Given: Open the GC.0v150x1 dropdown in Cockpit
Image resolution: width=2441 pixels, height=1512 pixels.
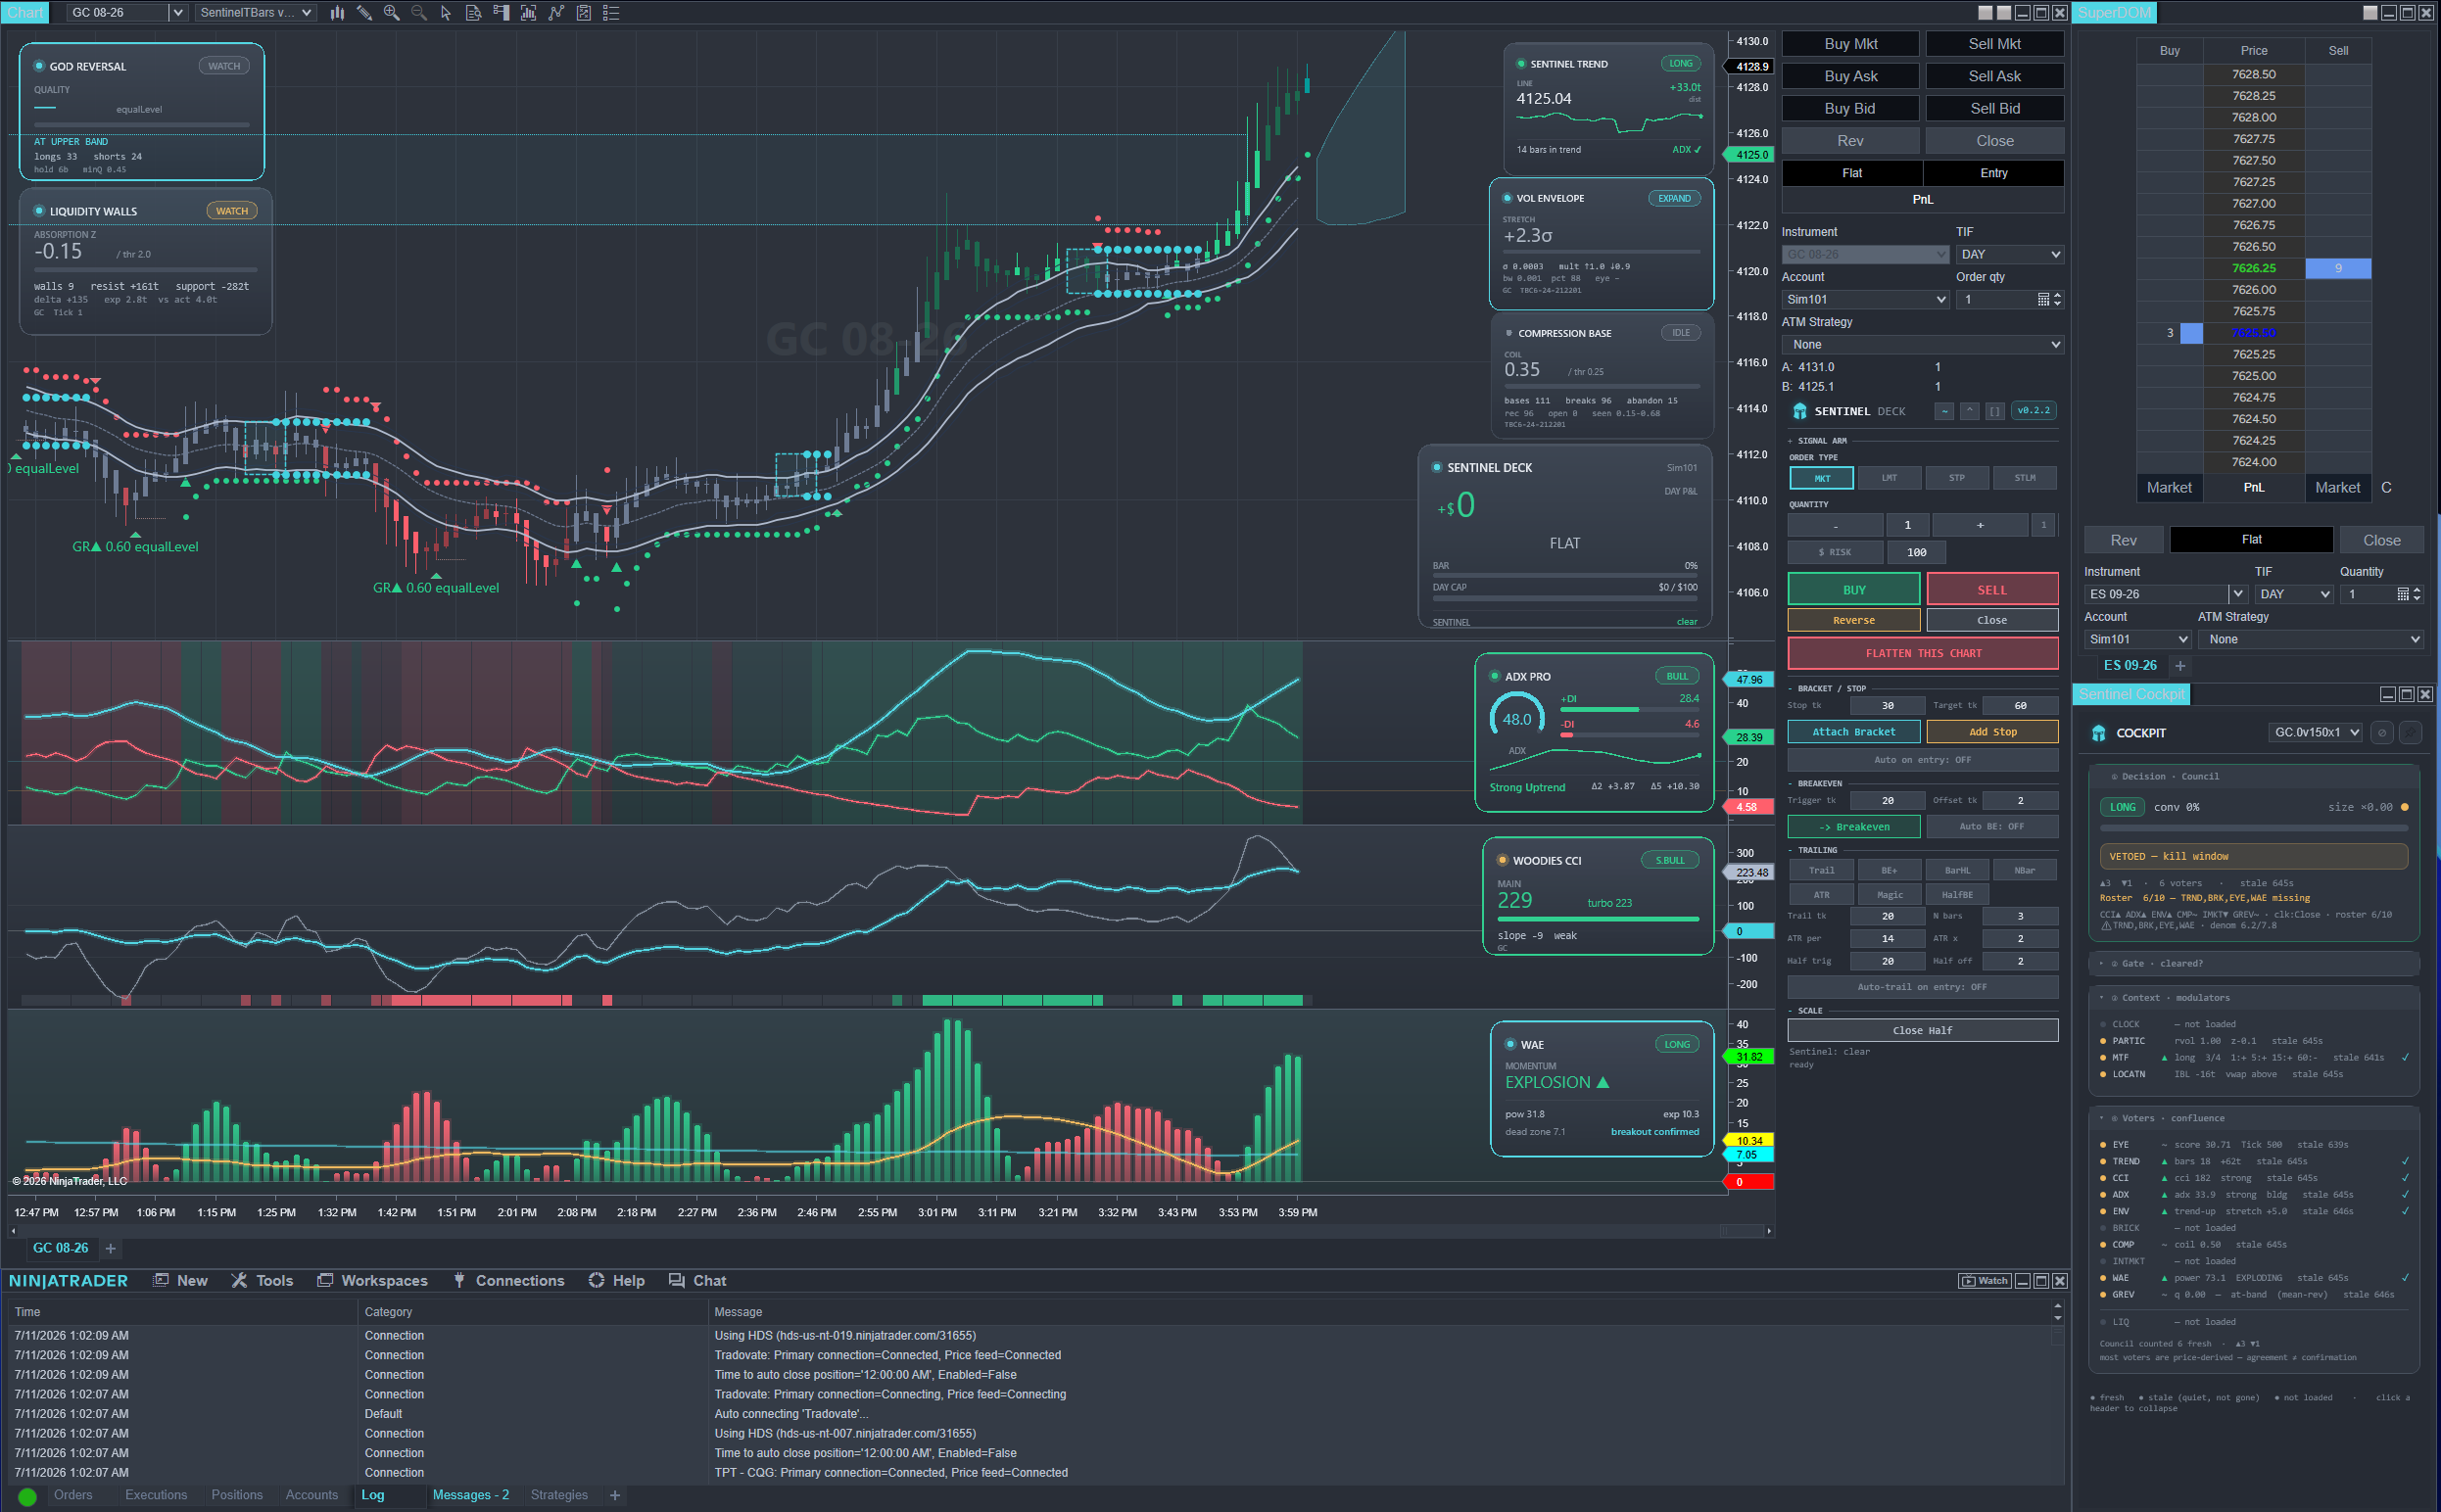Looking at the screenshot, I should coord(2315,733).
